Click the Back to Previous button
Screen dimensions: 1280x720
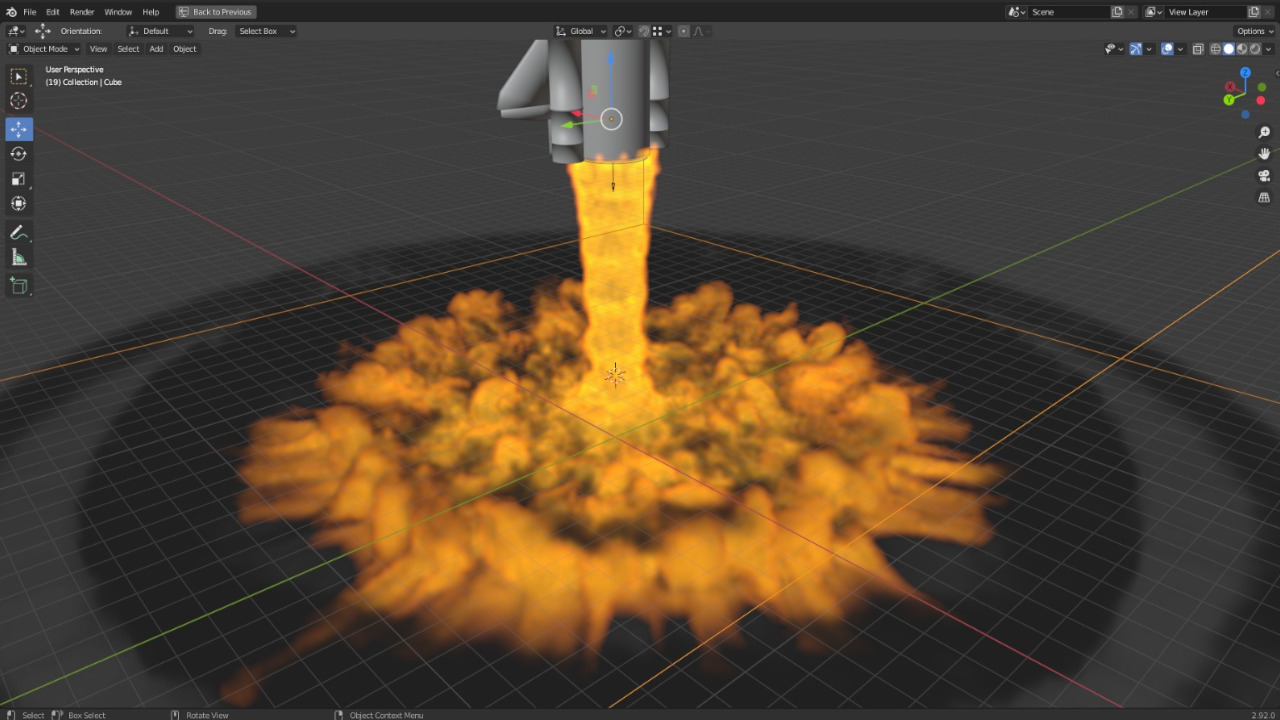point(216,11)
